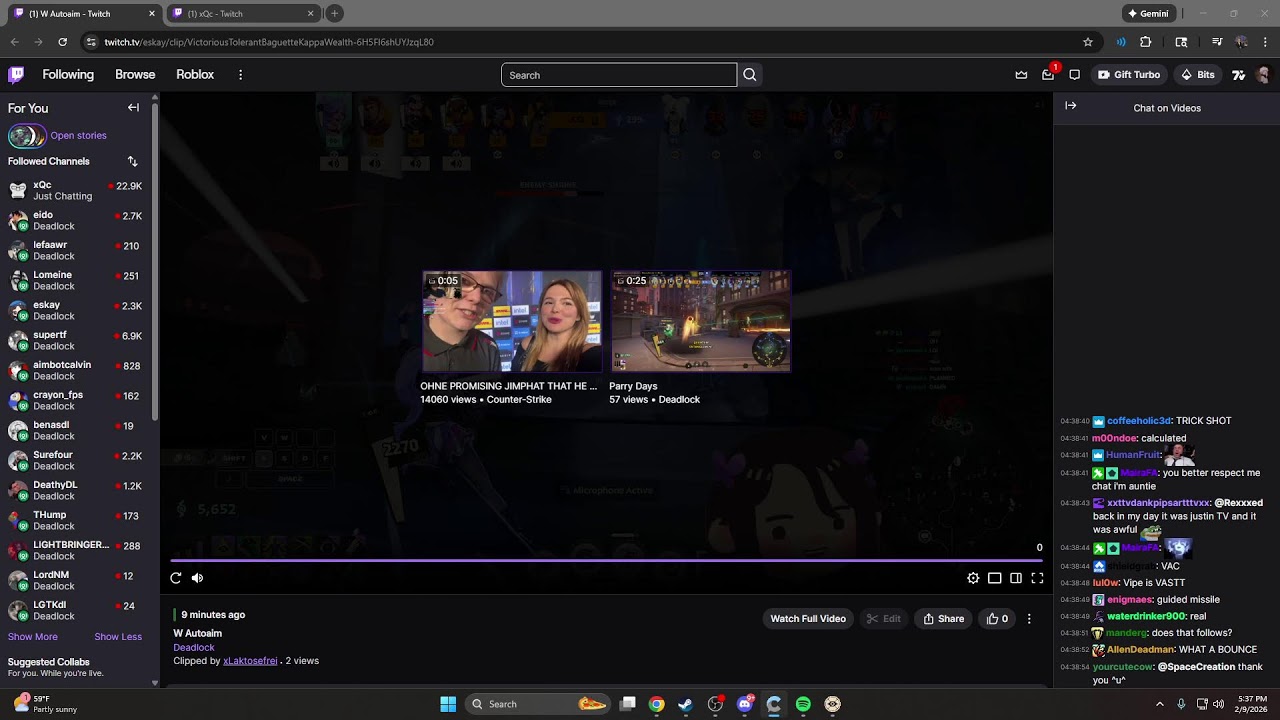This screenshot has height=720, width=1280.
Task: Replay the clip with the replay icon
Action: pyautogui.click(x=176, y=578)
